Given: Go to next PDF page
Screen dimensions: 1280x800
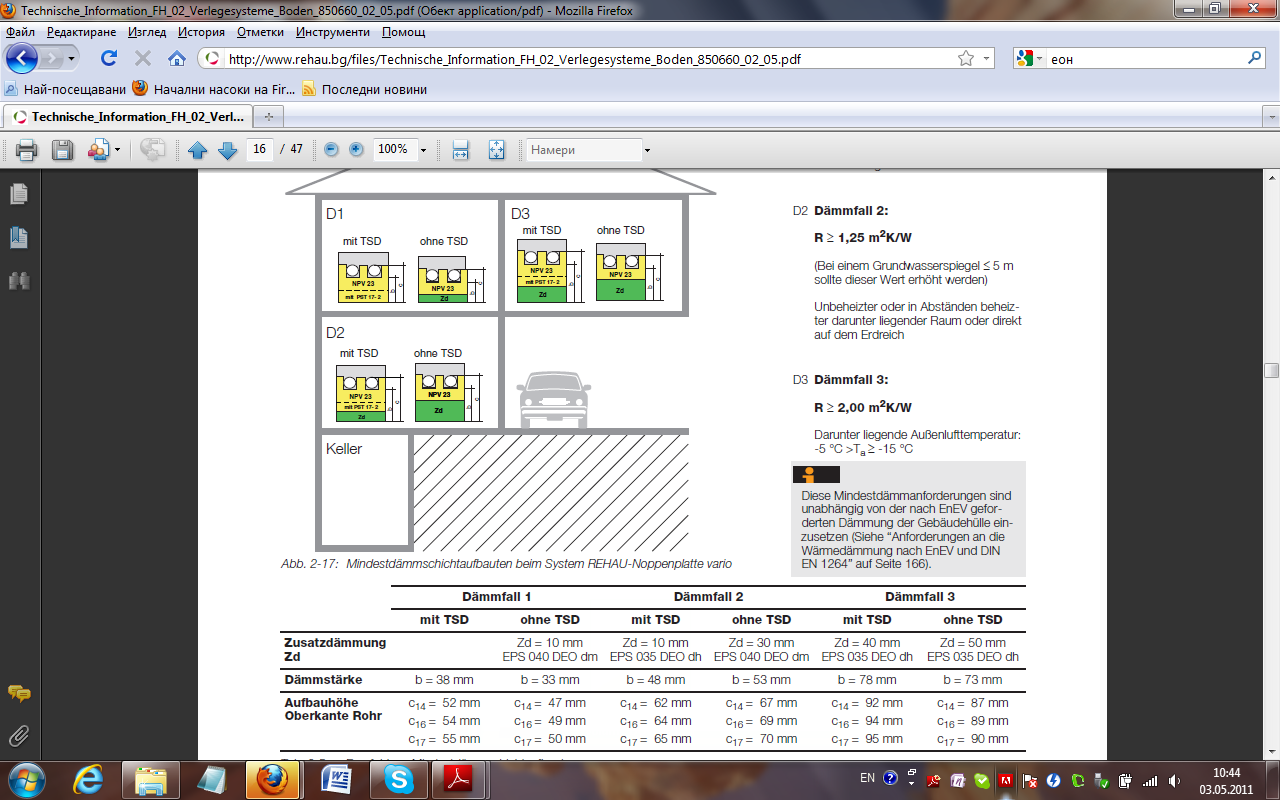Looking at the screenshot, I should pyautogui.click(x=227, y=150).
